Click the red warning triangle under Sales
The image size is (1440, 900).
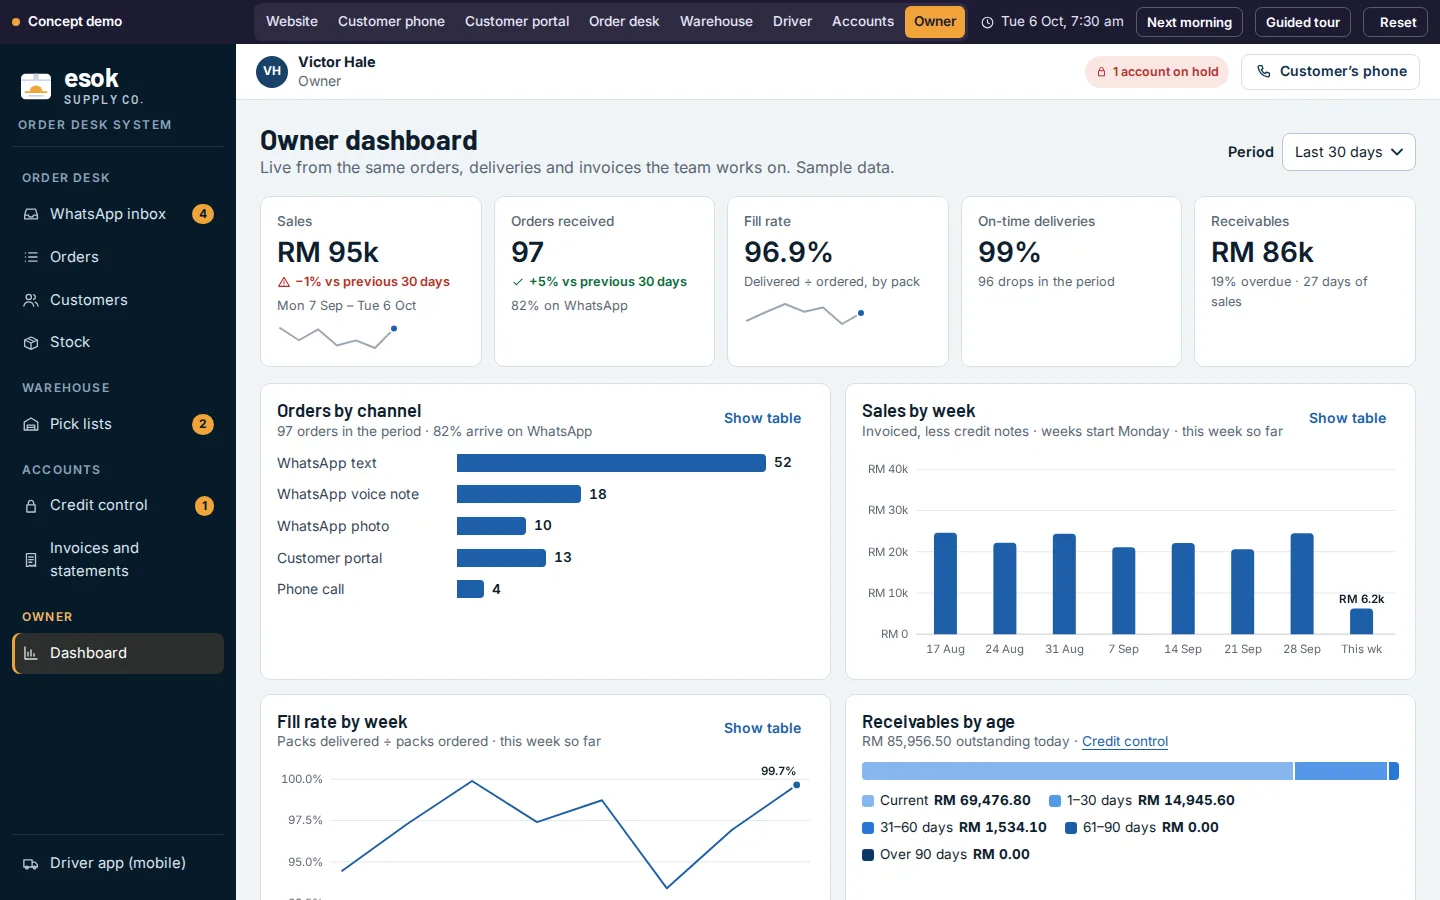click(x=284, y=282)
